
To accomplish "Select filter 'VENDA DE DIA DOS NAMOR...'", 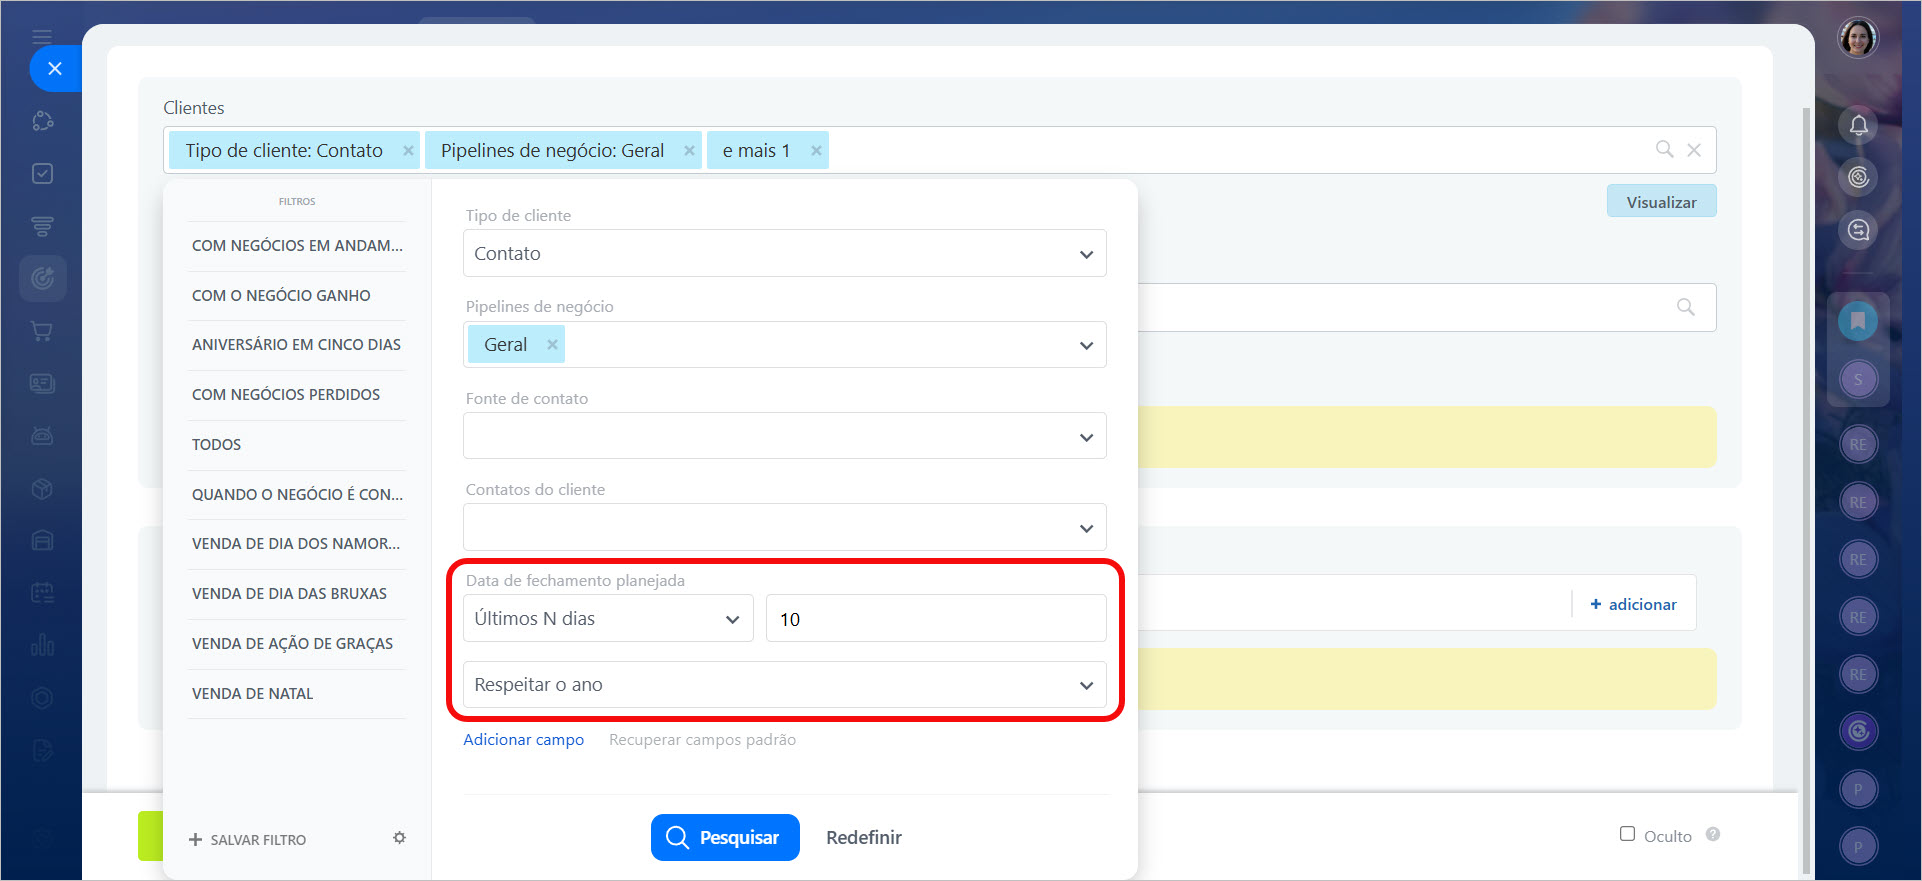I will tap(297, 544).
